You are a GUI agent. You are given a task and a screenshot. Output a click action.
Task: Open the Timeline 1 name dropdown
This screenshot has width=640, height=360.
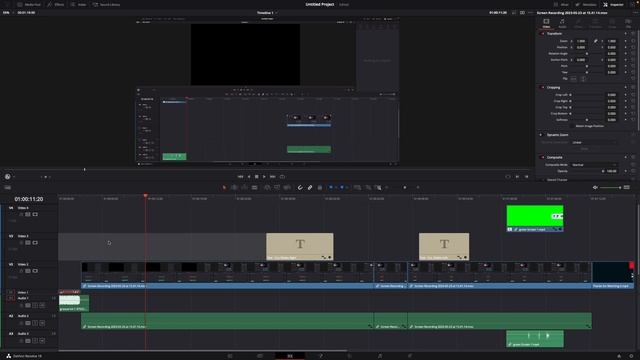tap(267, 13)
